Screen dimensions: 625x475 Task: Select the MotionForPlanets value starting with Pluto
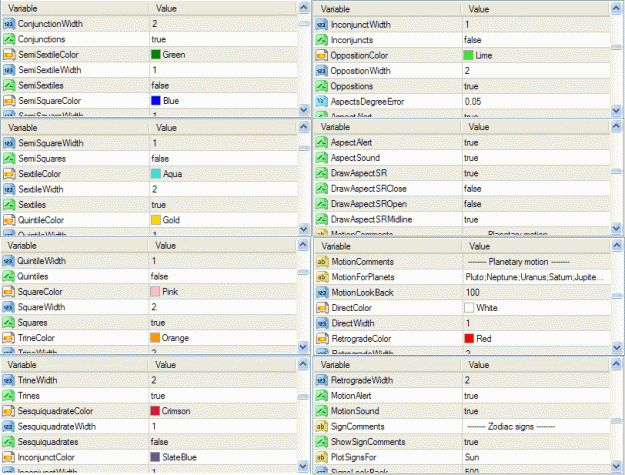coord(537,277)
